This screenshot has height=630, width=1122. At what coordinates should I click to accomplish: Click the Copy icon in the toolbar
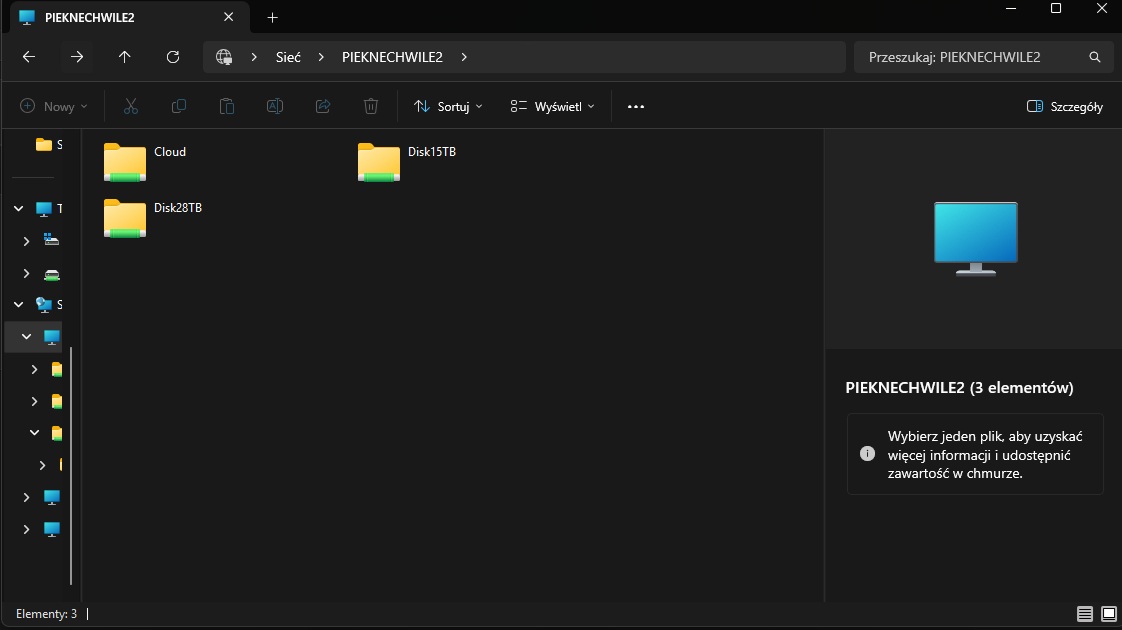pyautogui.click(x=179, y=106)
